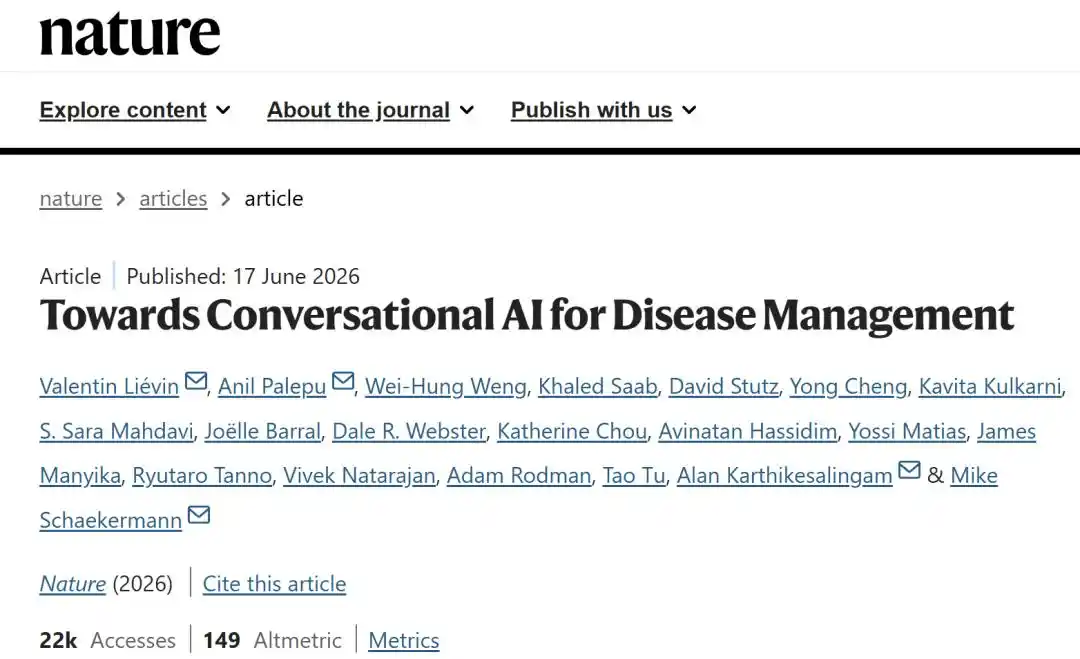This screenshot has width=1080, height=659.
Task: Click author Tao Tu
Action: point(634,475)
